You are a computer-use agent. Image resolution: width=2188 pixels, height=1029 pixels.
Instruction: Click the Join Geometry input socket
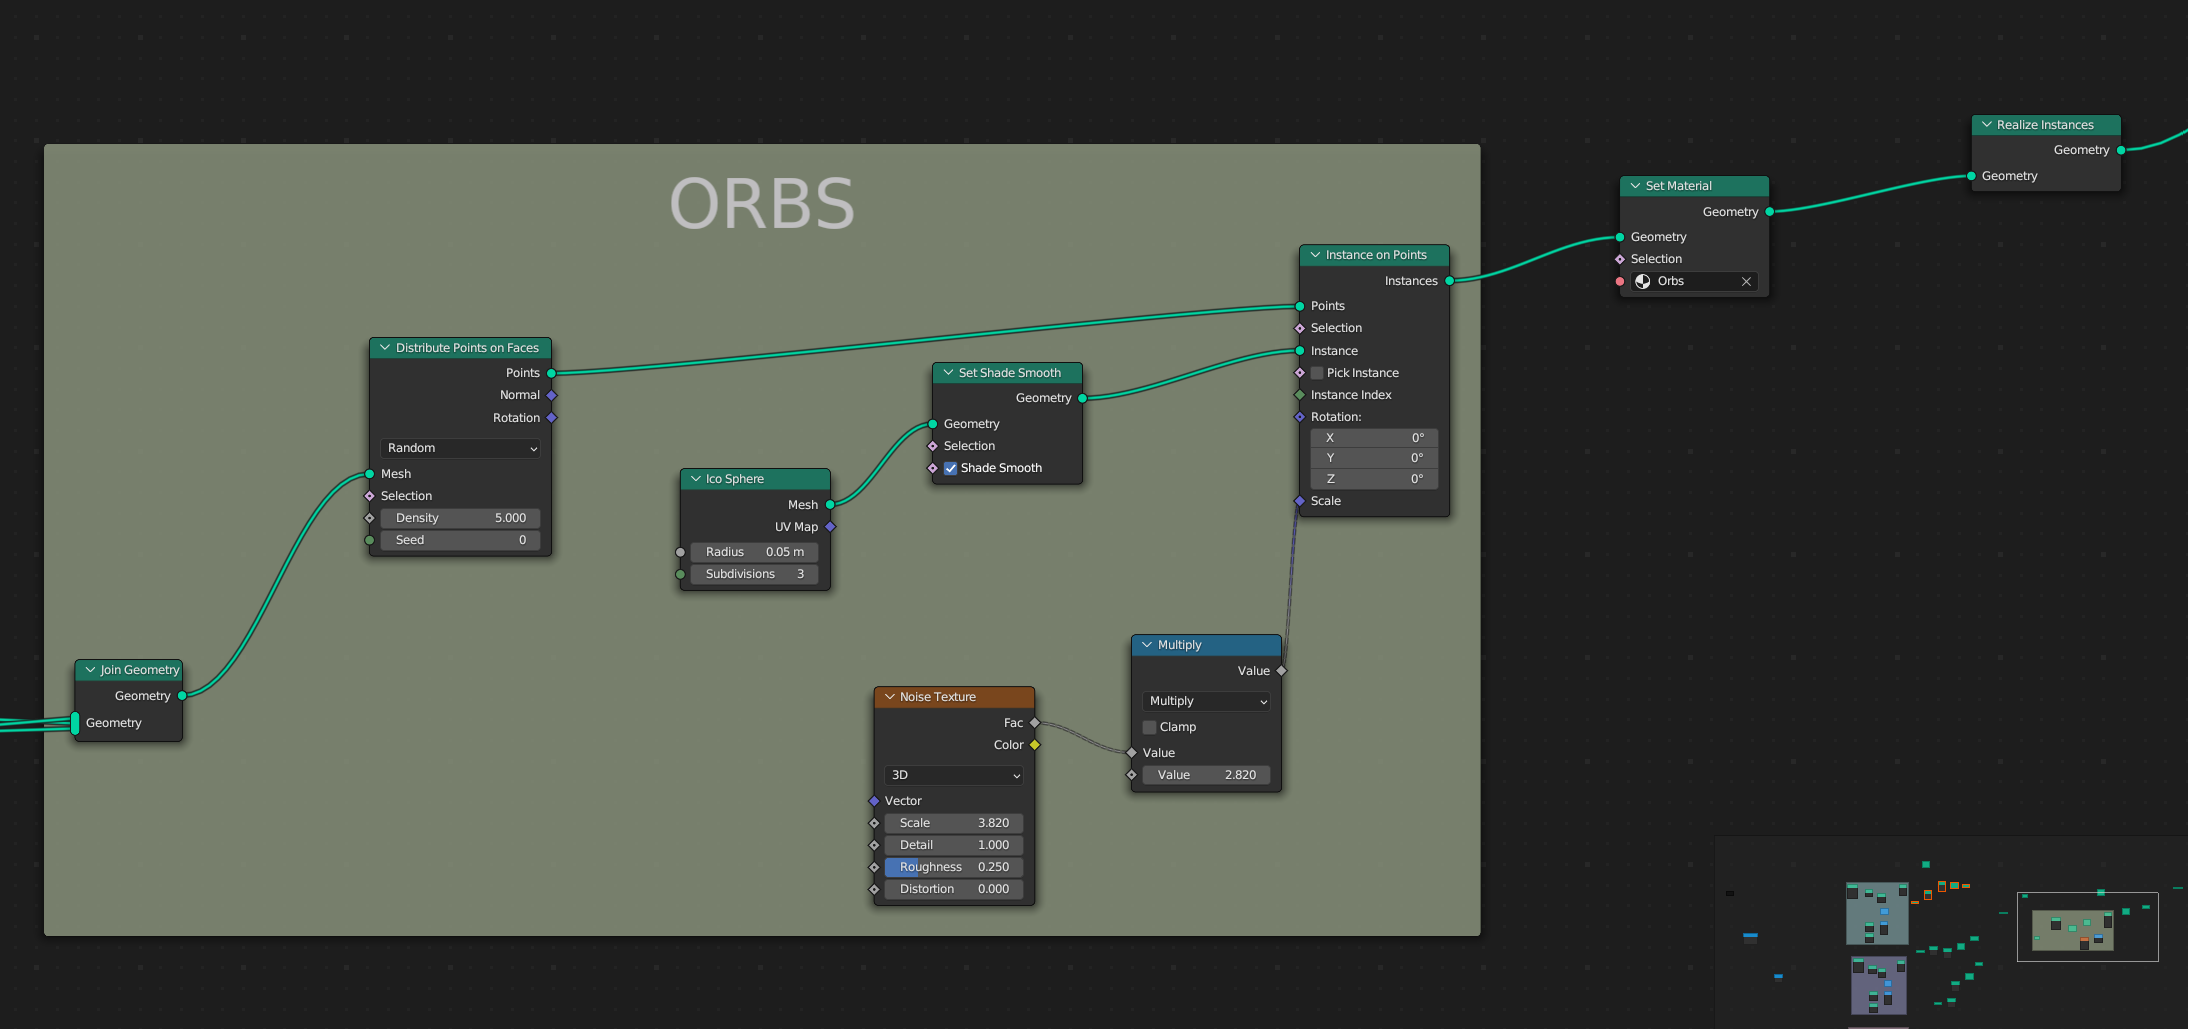[x=75, y=723]
